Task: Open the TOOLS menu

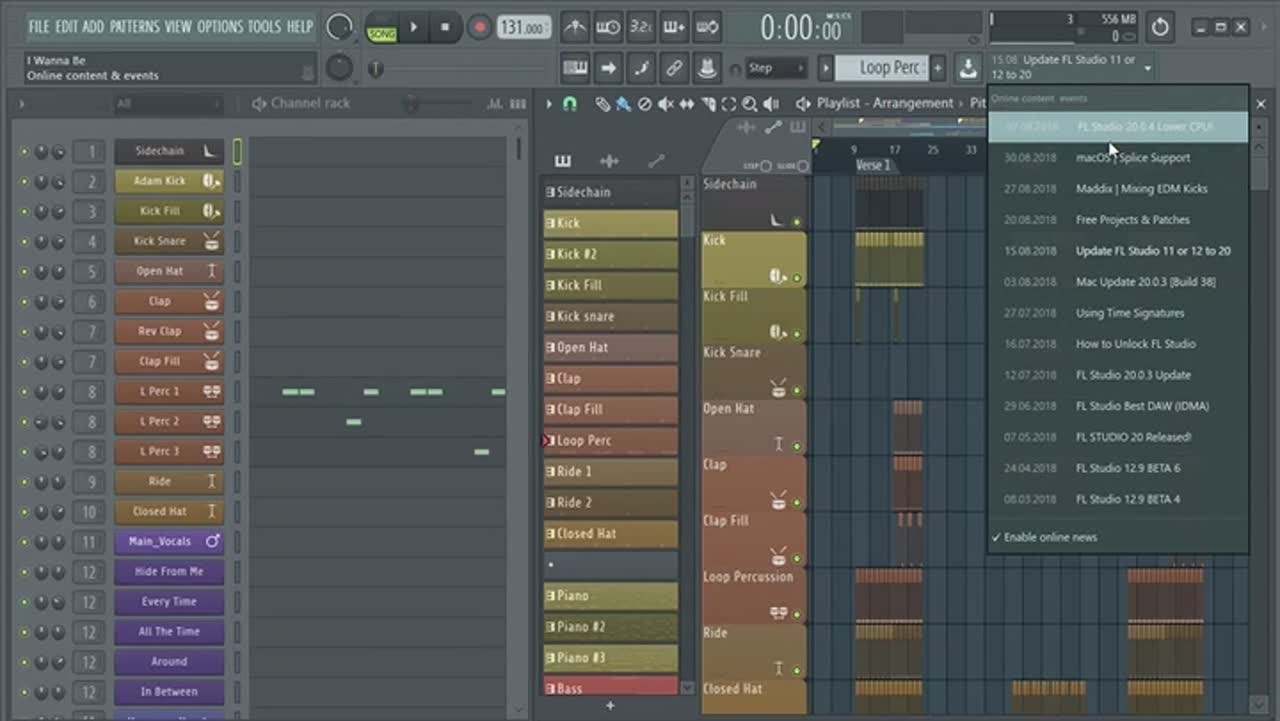Action: point(264,27)
